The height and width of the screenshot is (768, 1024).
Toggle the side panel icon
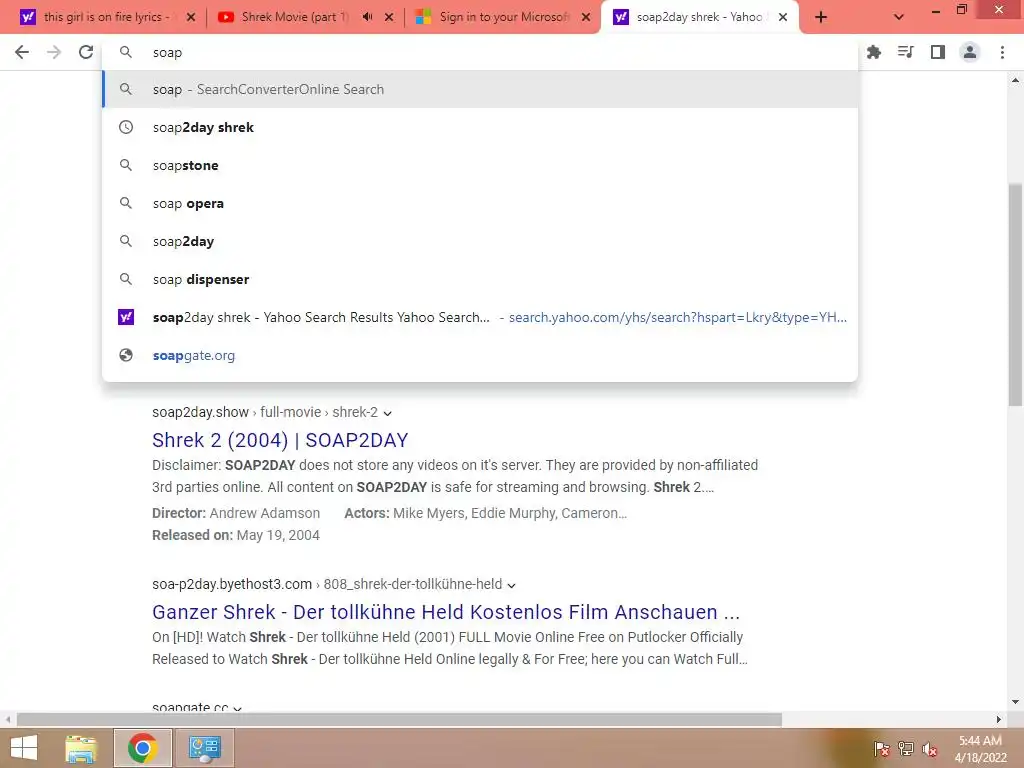938,52
